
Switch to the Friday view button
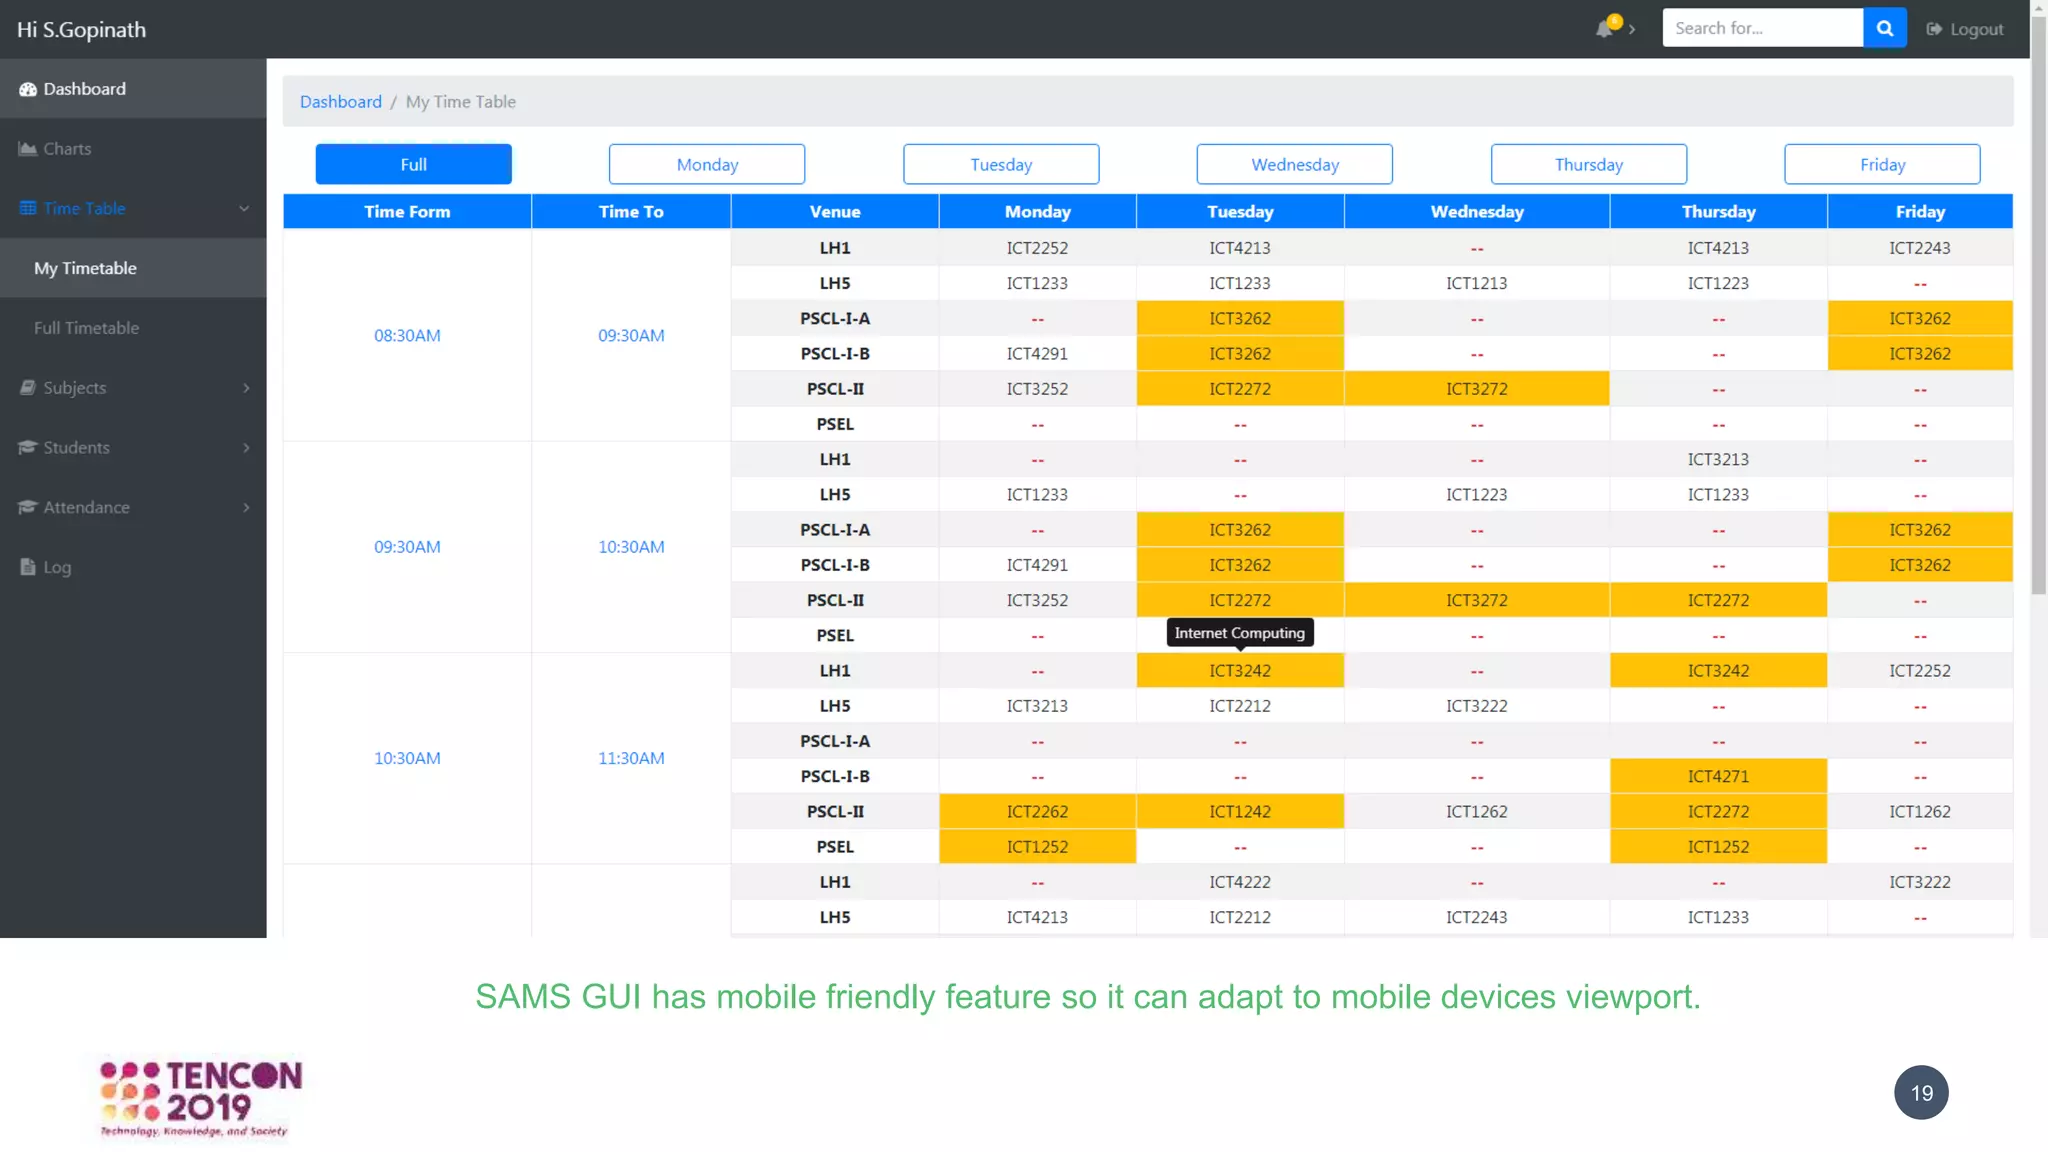[1882, 164]
